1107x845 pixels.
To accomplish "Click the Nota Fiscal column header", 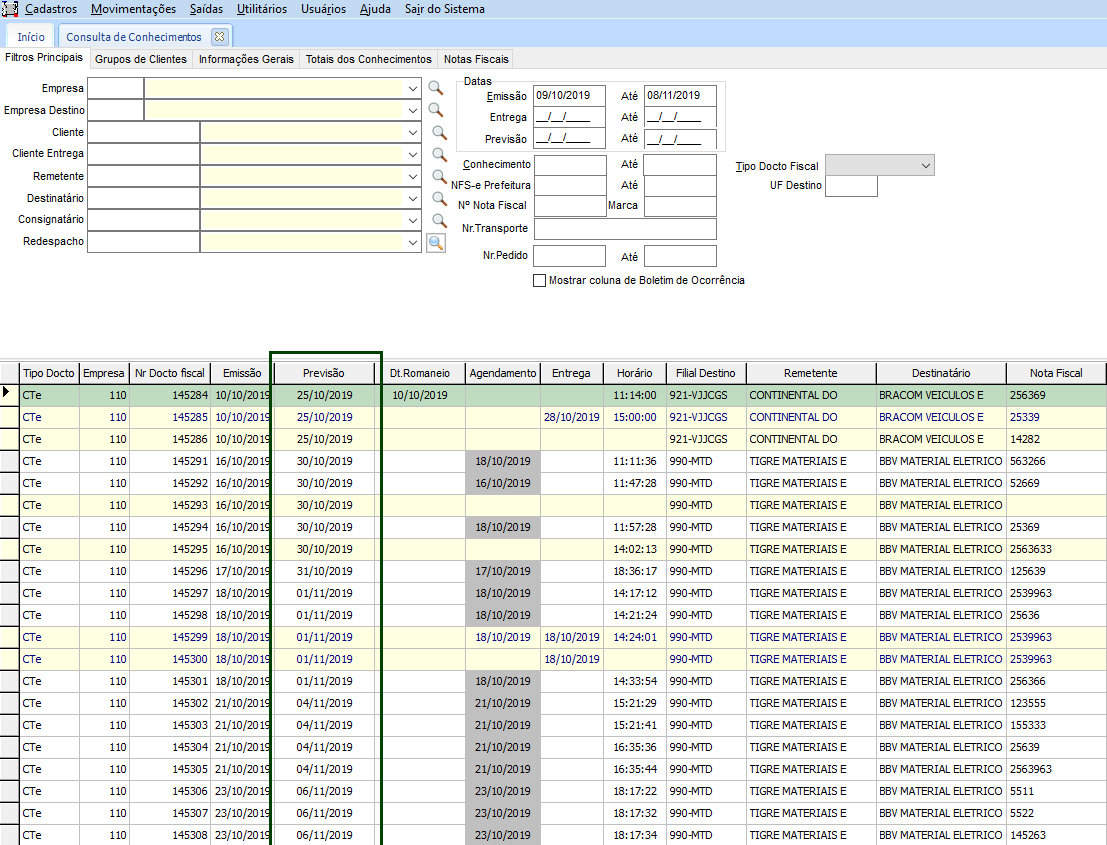I will 1055,373.
